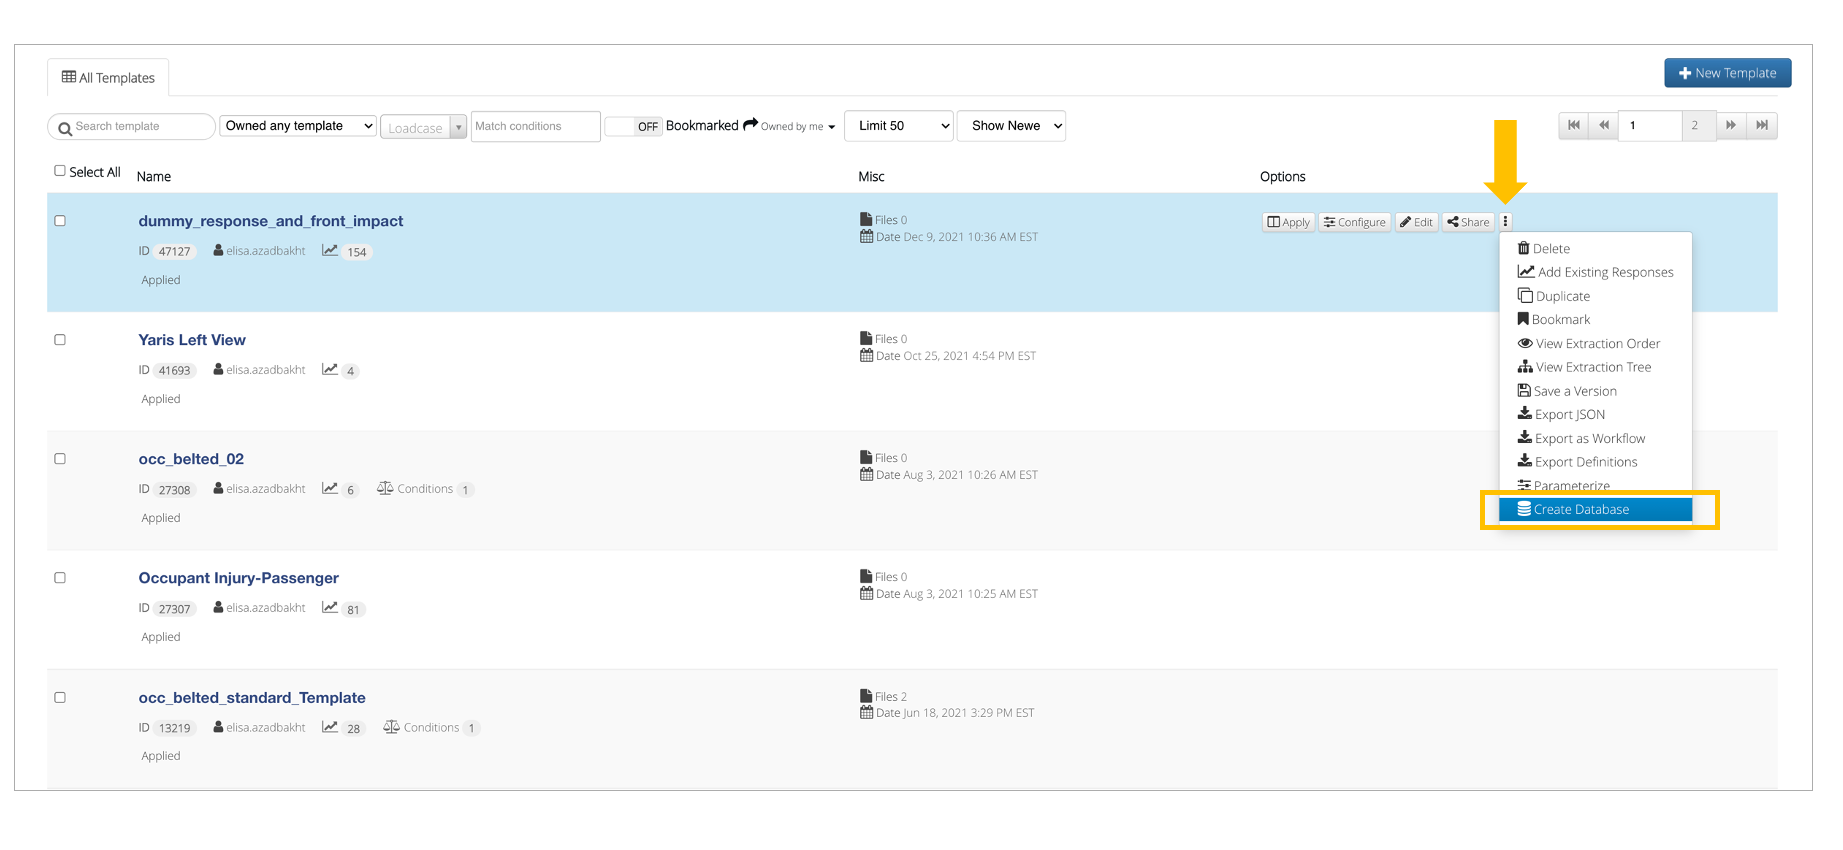Choose Create Database from the menu
This screenshot has width=1843, height=850.
tap(1581, 510)
